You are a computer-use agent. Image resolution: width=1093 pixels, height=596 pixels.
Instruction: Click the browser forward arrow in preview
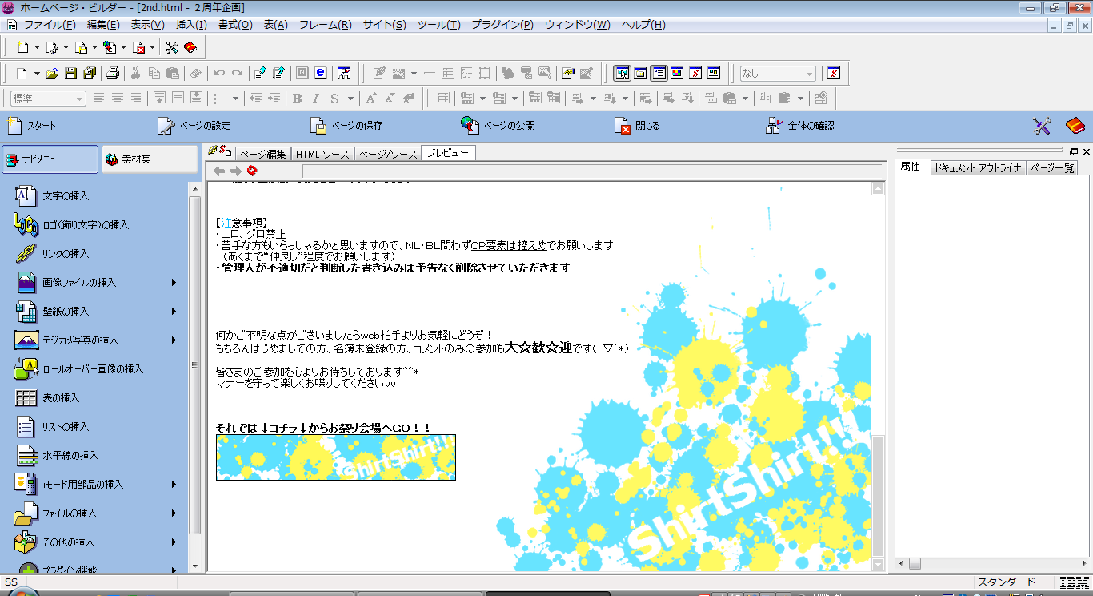(x=236, y=171)
